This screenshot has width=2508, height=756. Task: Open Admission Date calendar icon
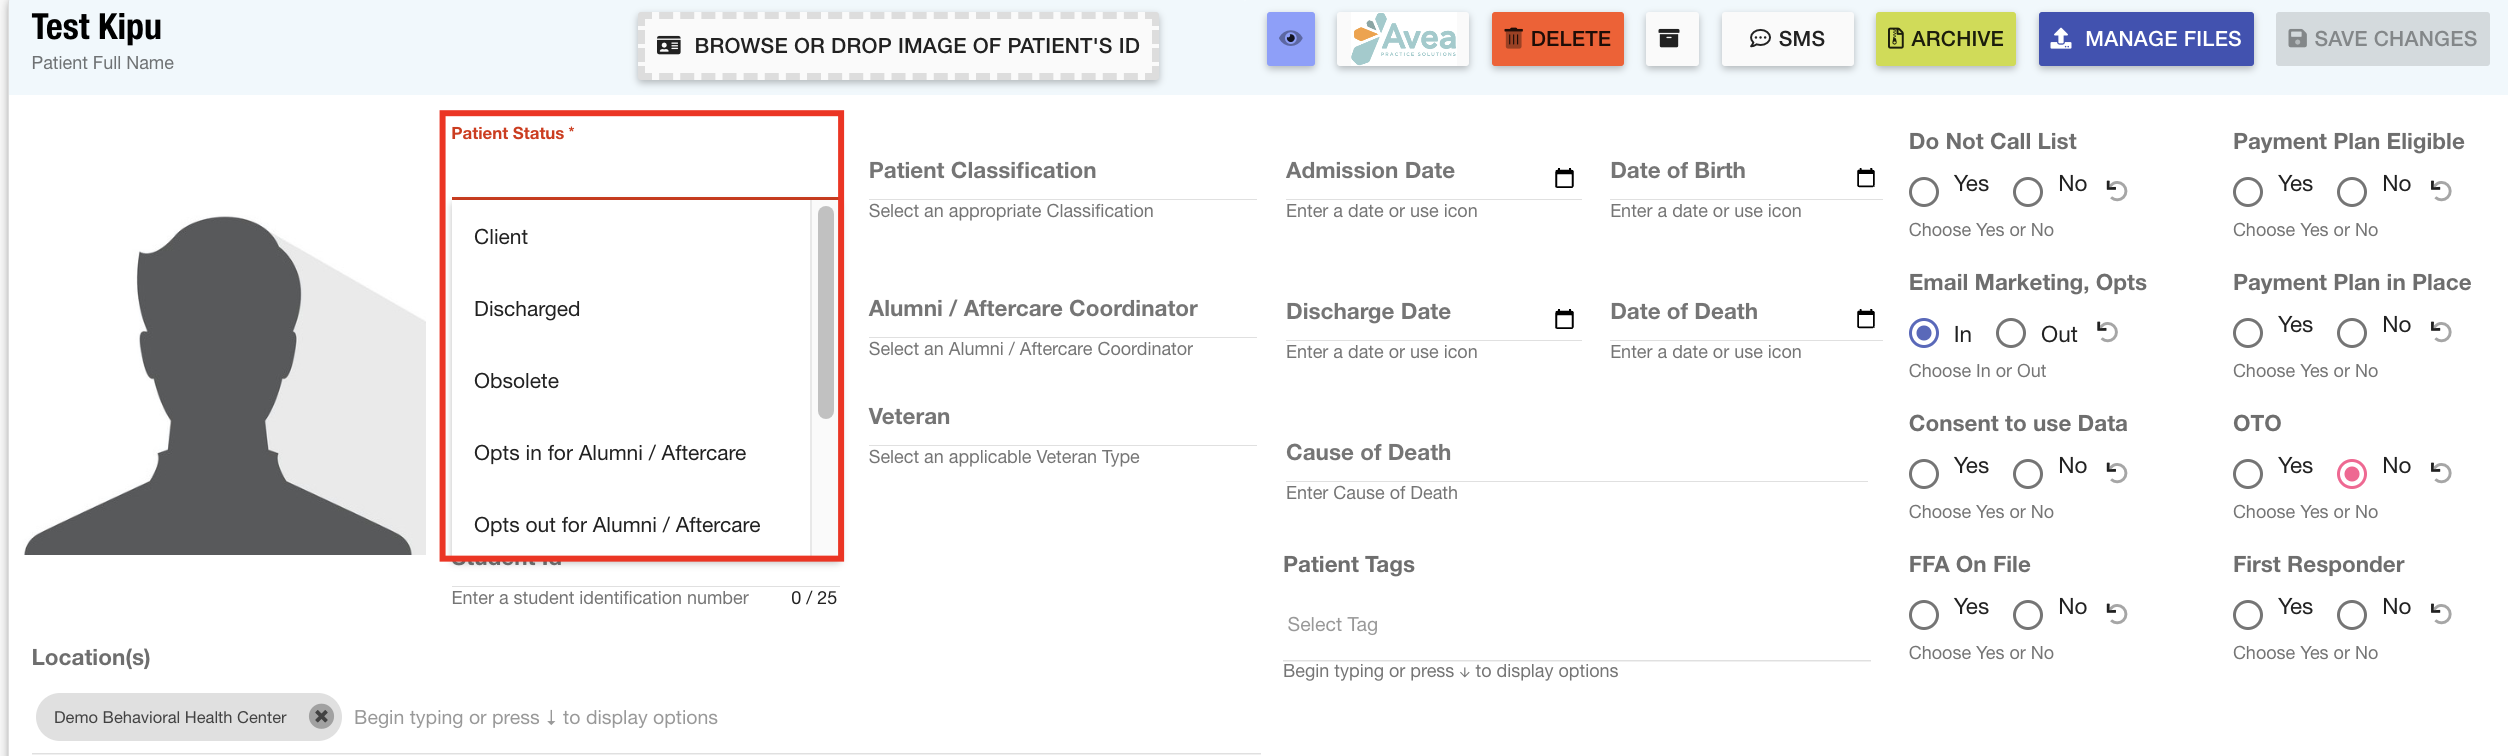pyautogui.click(x=1564, y=178)
